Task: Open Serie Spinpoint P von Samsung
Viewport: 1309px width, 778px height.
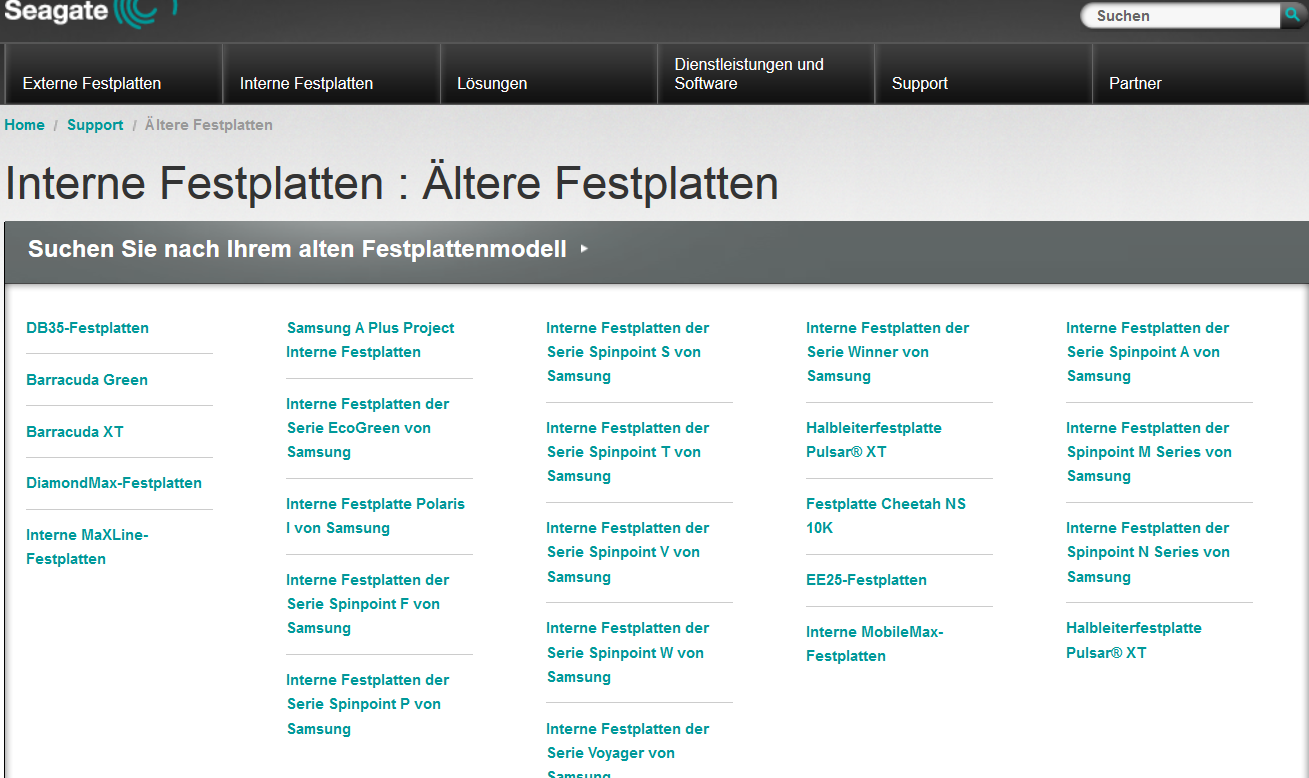Action: [x=367, y=704]
